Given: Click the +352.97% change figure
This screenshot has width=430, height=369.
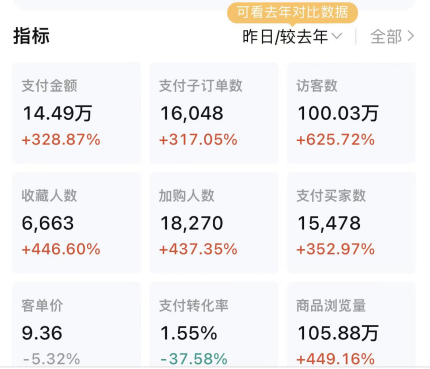Looking at the screenshot, I should (x=336, y=249).
